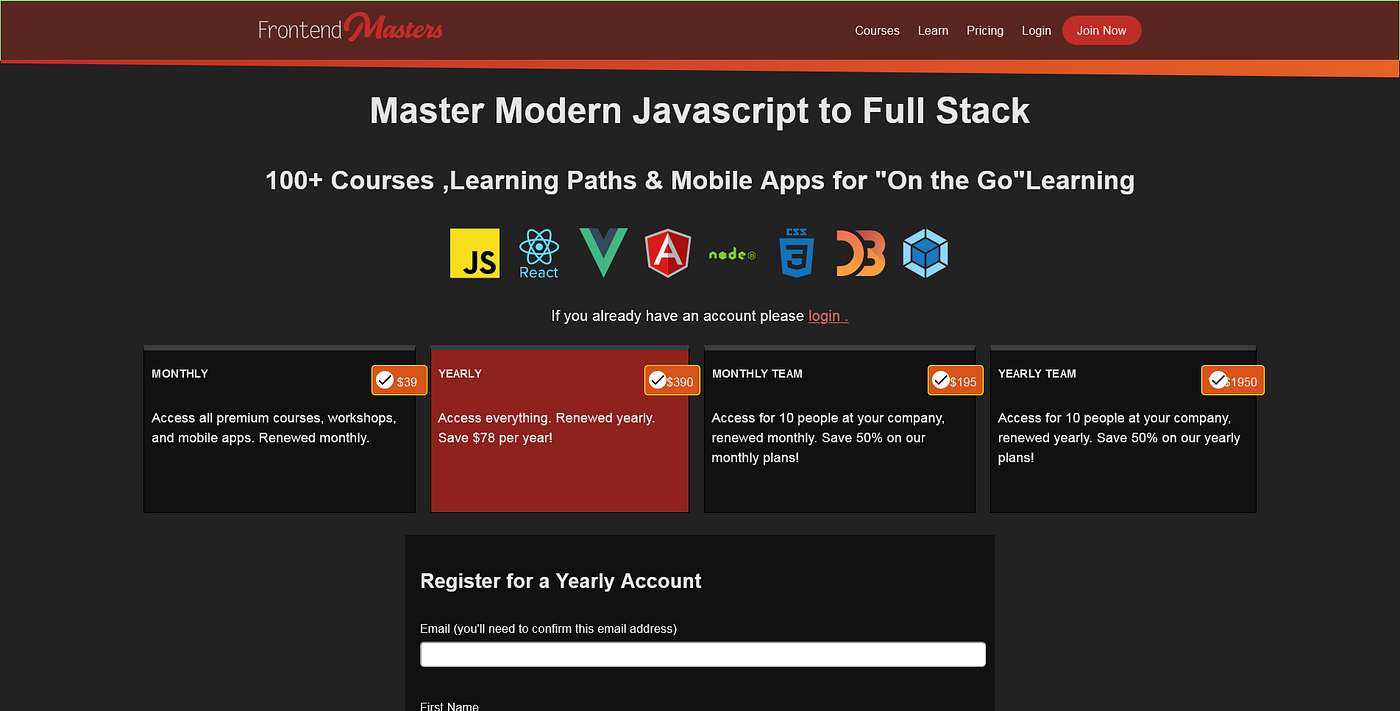Screen dimensions: 1400x711
Task: Click the Join Now button
Action: point(1101,30)
